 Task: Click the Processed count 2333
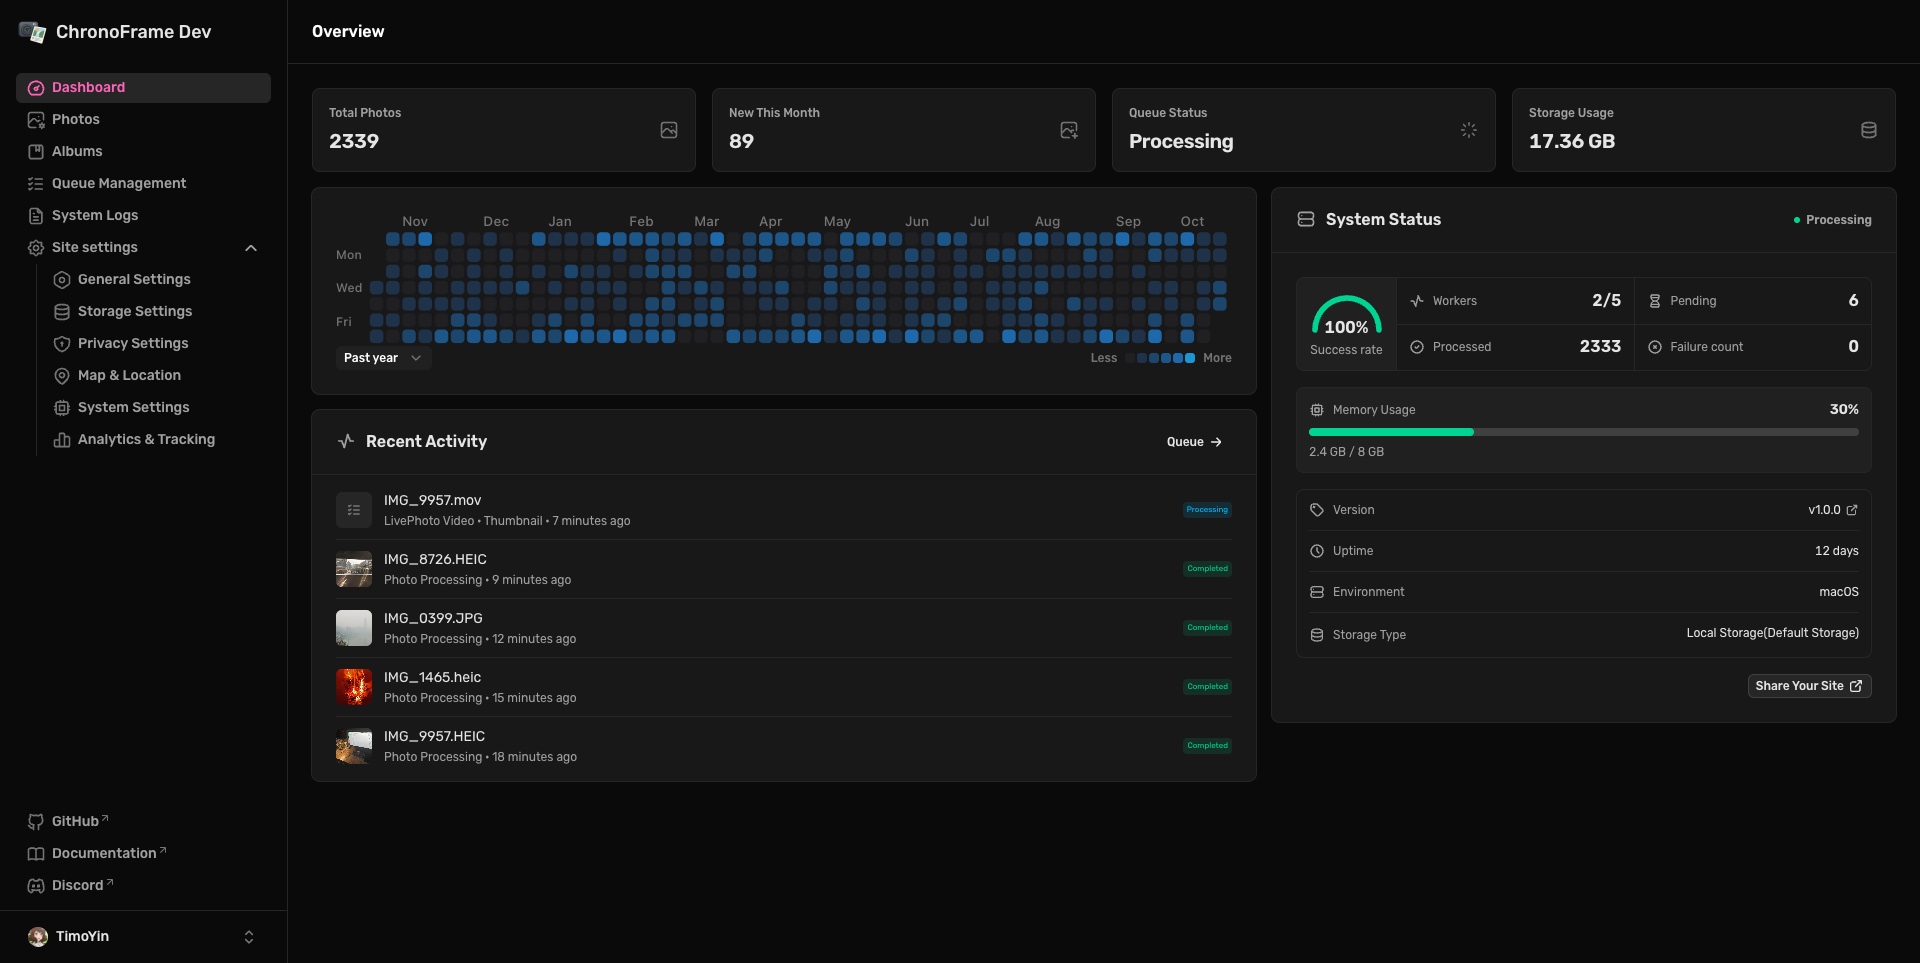(x=1600, y=346)
